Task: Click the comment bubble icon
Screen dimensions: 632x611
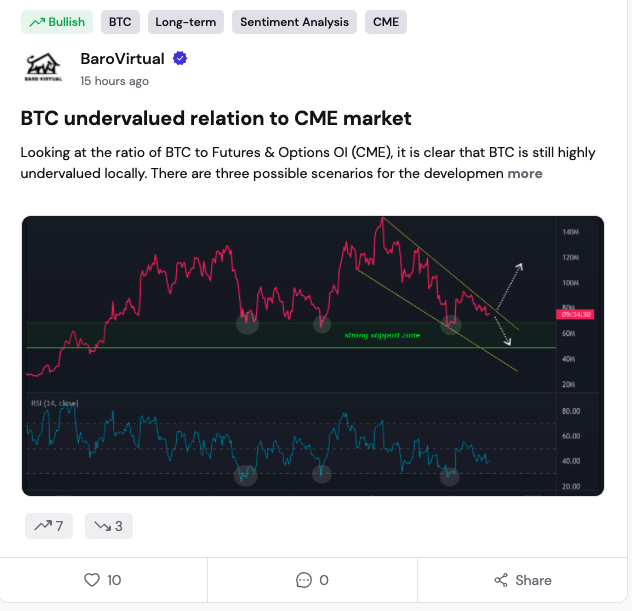Action: (304, 580)
